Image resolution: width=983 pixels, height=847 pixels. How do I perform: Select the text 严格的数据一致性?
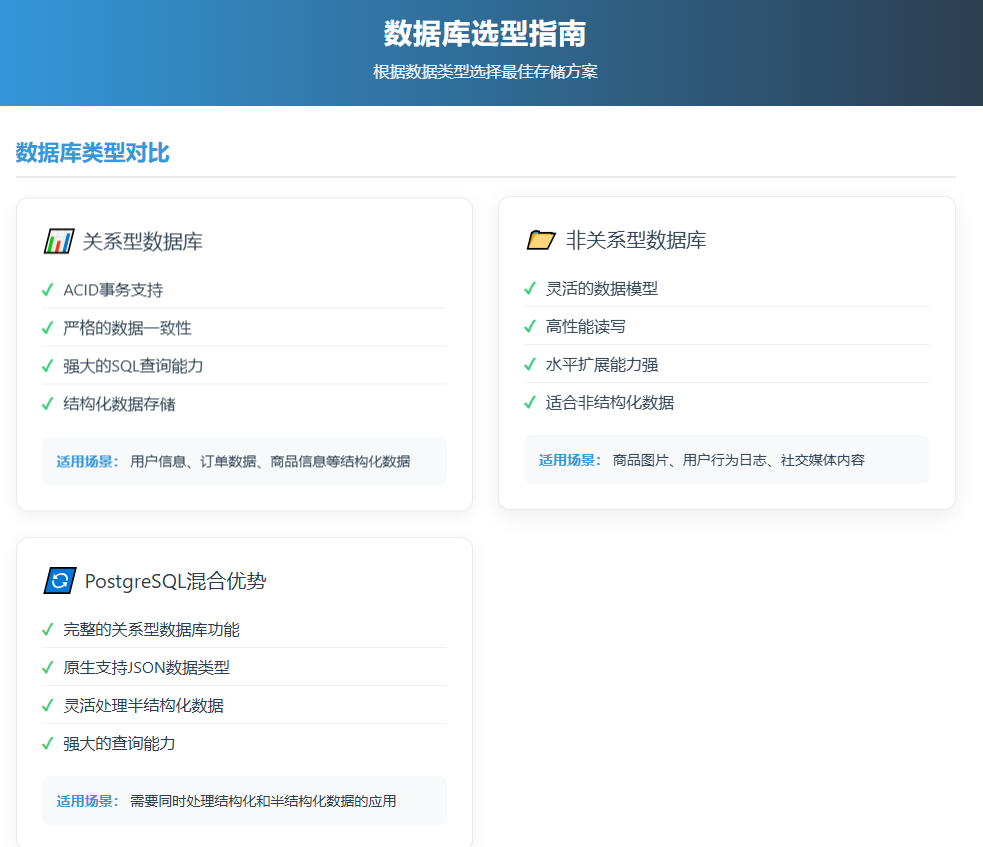click(127, 328)
